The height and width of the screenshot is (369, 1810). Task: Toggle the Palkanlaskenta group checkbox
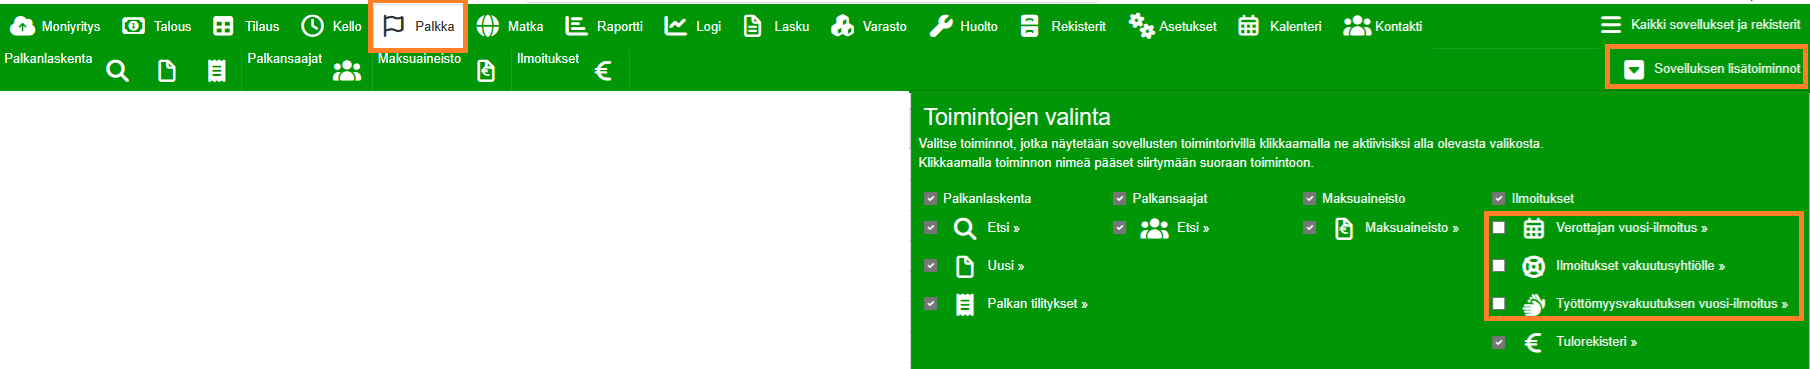click(x=931, y=198)
